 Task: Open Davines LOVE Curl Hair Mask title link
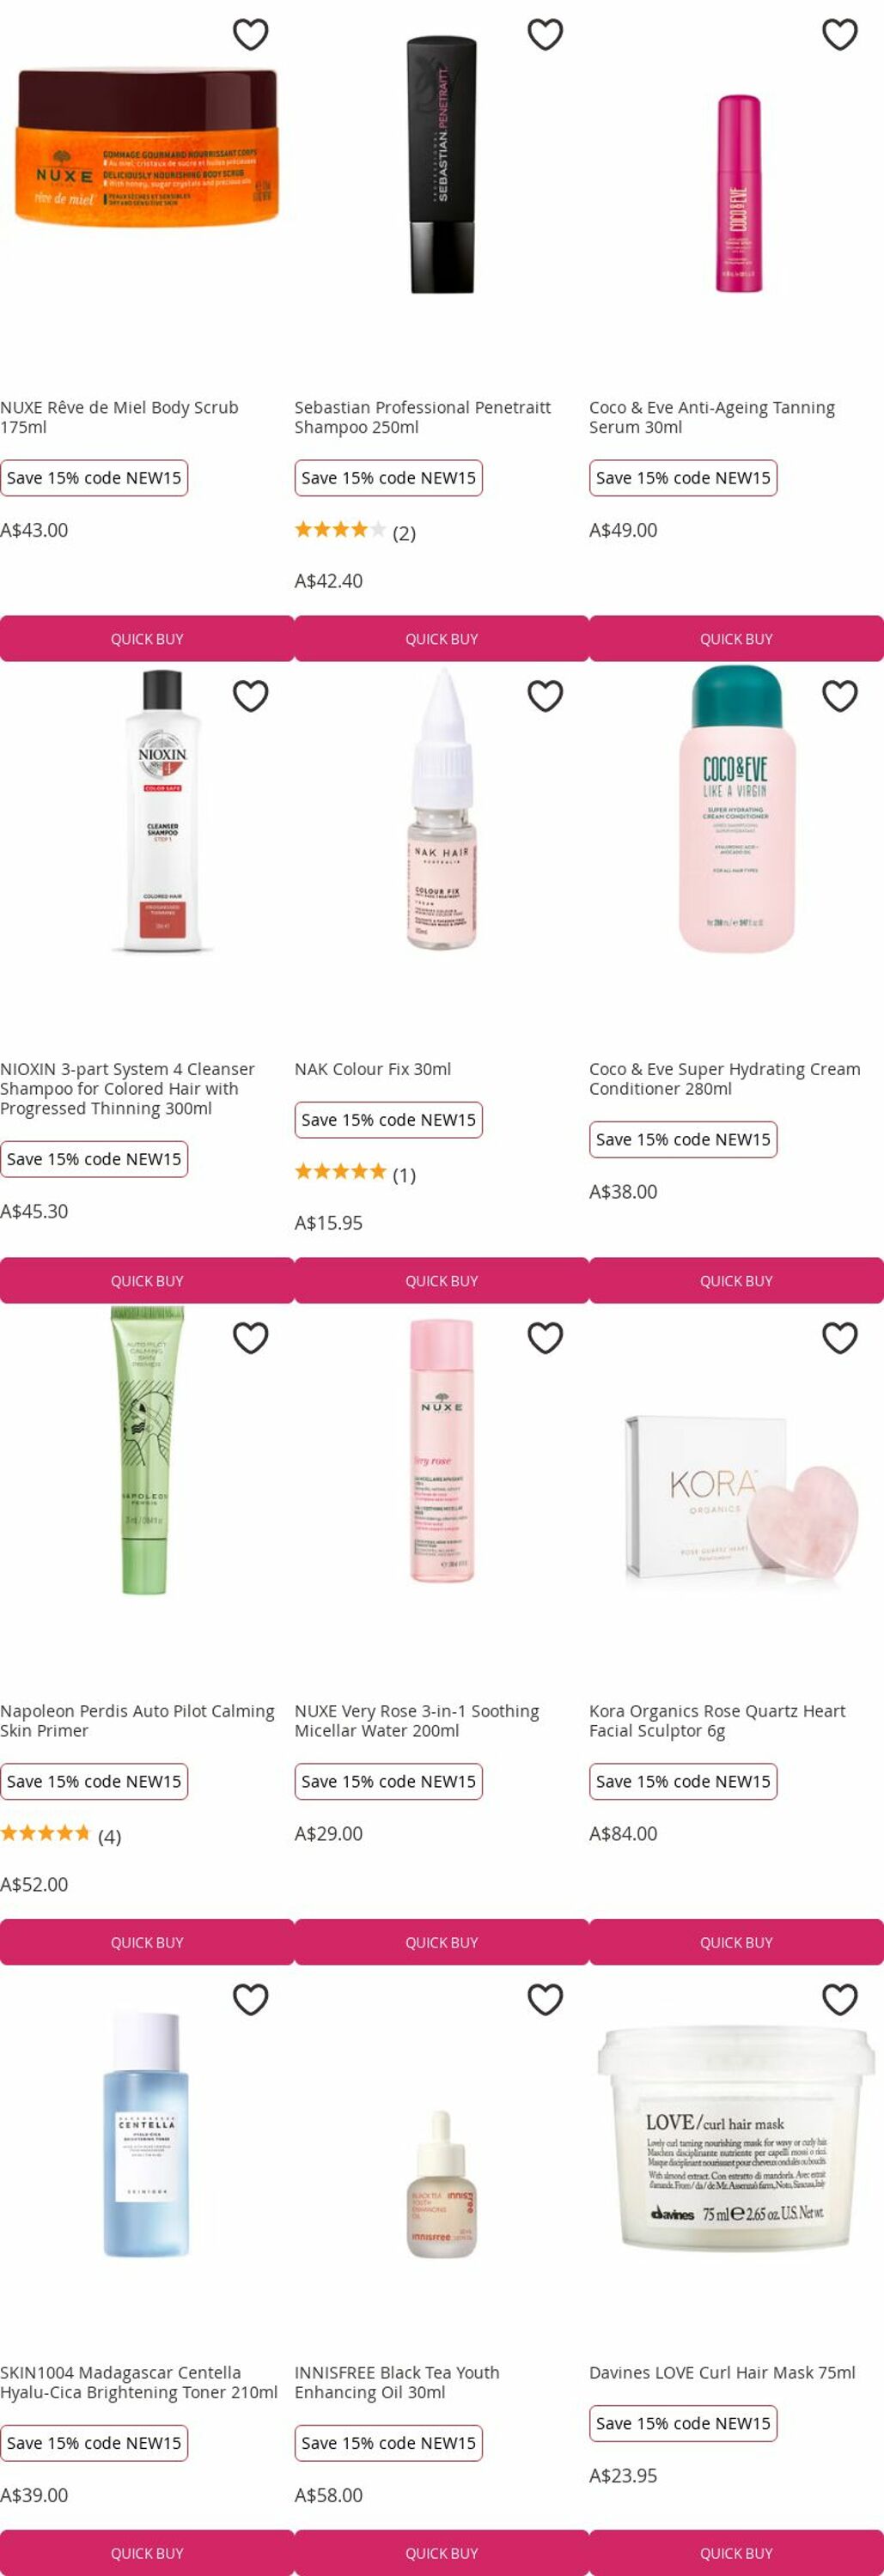722,2372
